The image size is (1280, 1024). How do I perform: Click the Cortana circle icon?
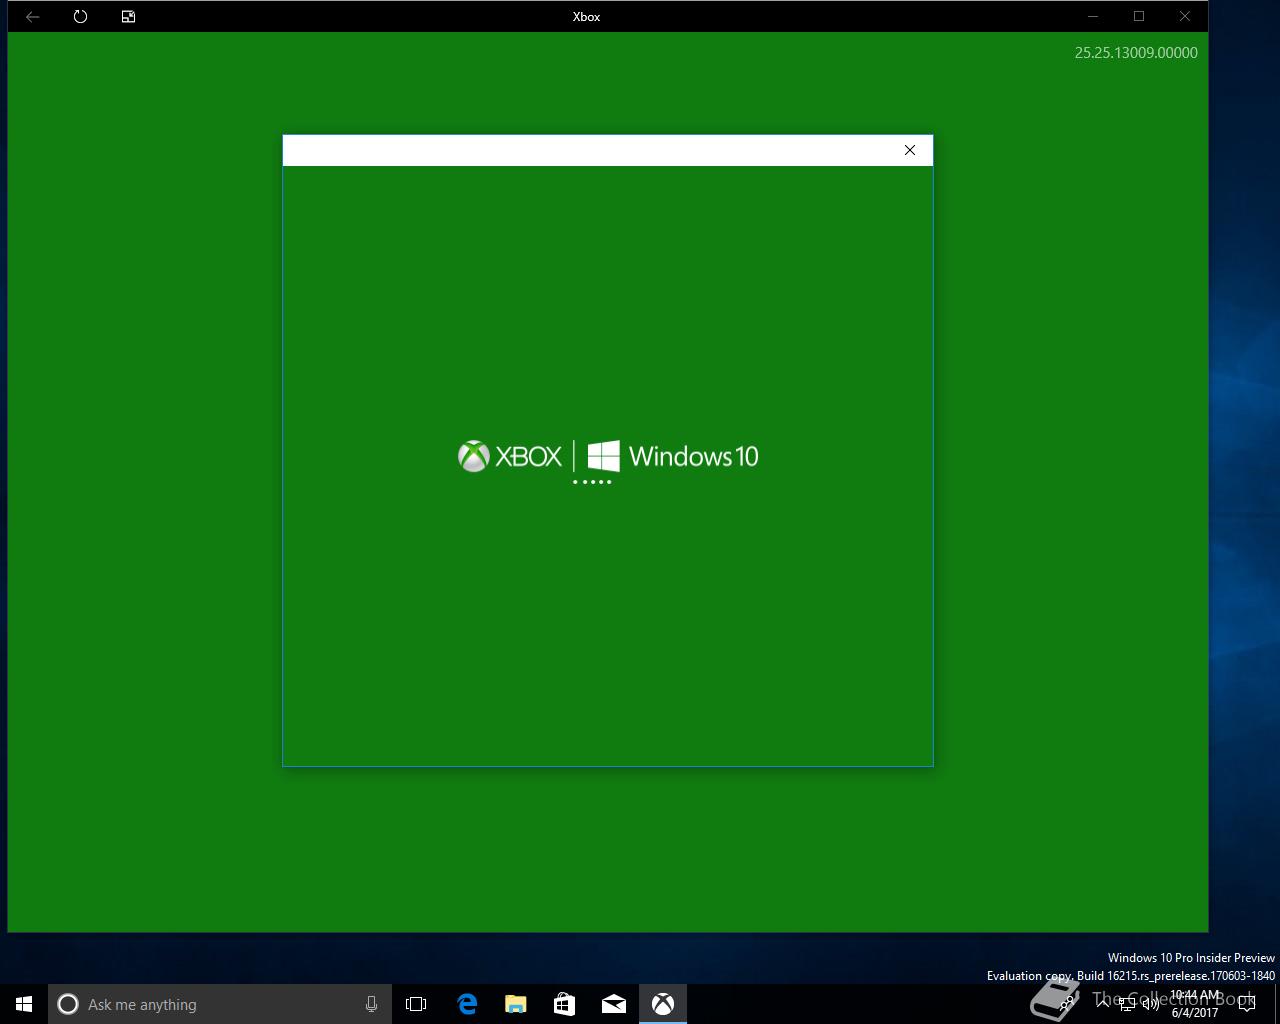pos(68,1004)
